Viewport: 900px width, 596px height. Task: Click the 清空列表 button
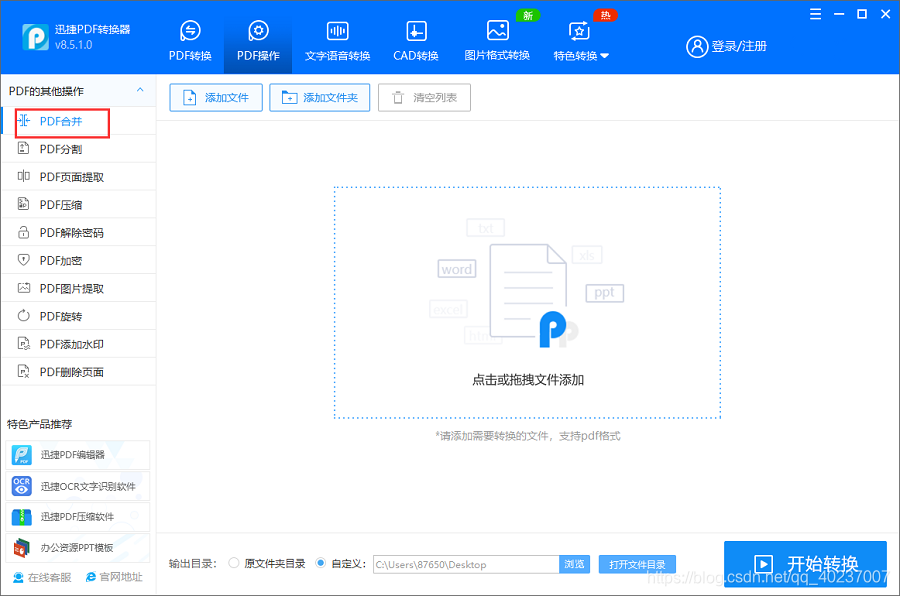tap(424, 98)
